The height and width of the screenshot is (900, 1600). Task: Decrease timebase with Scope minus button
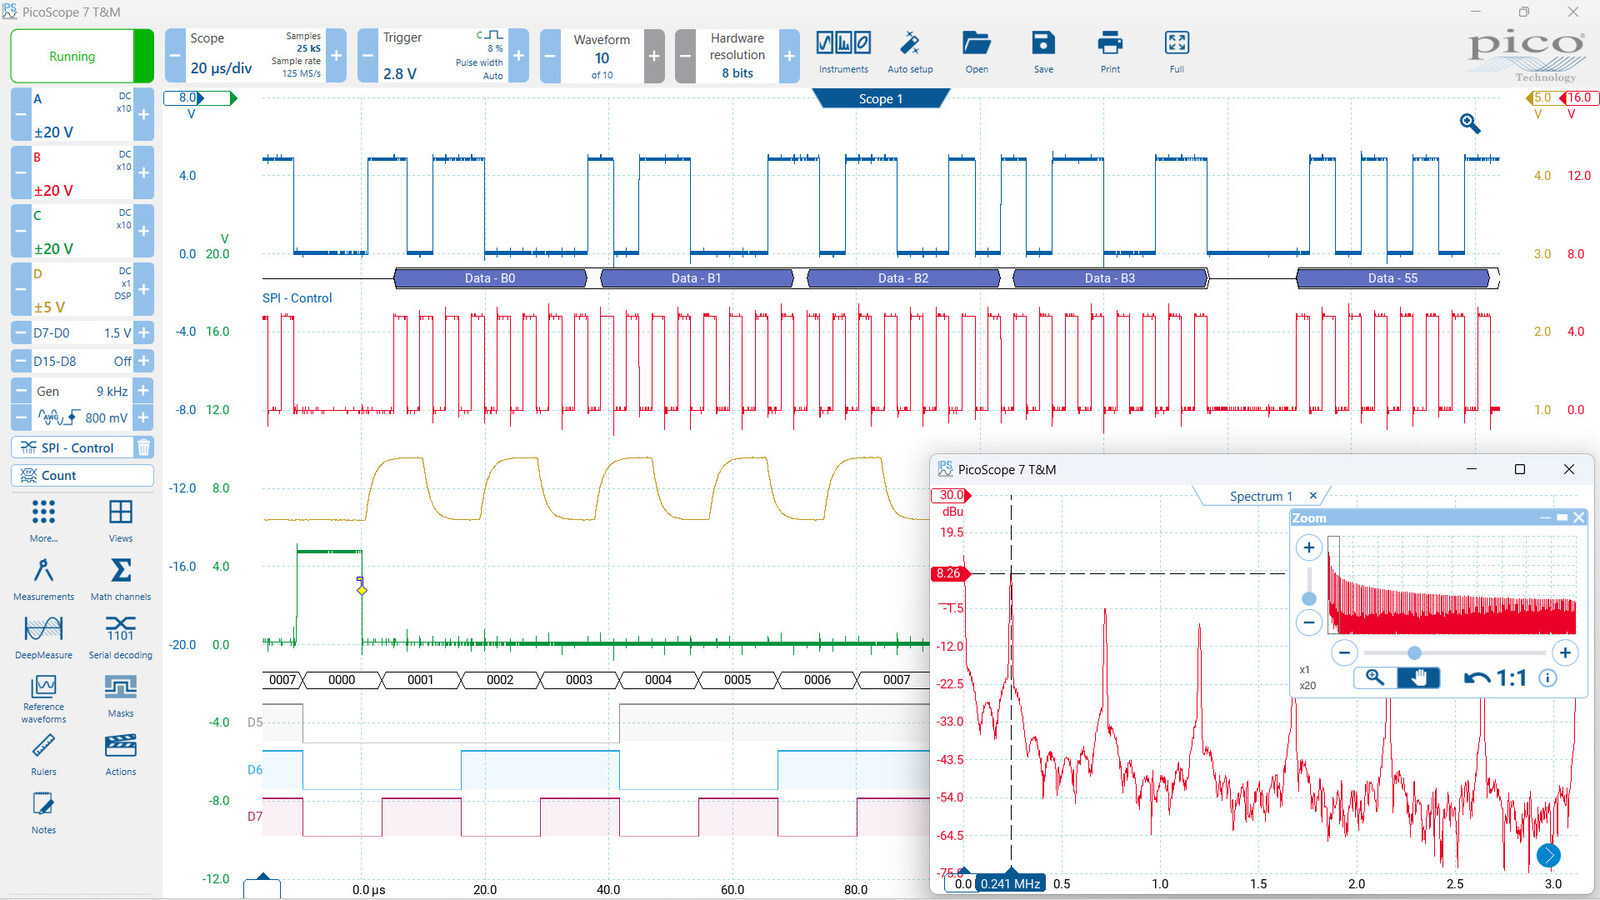click(175, 56)
